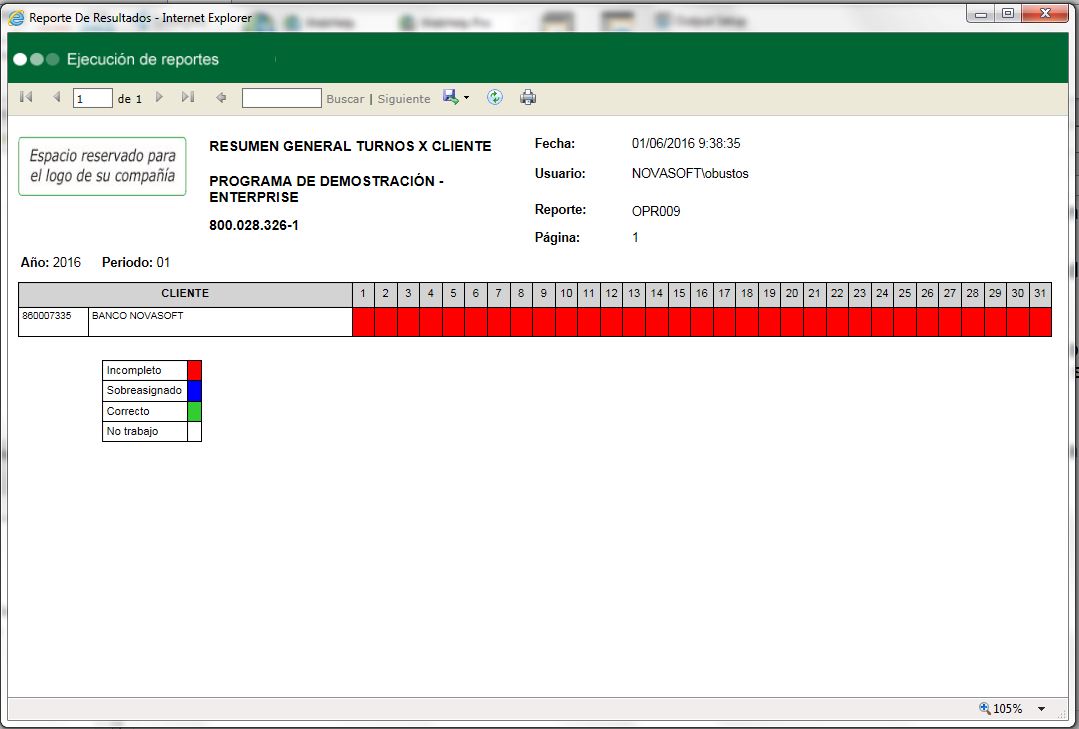
Task: Click red cell under day 28
Action: 972,321
